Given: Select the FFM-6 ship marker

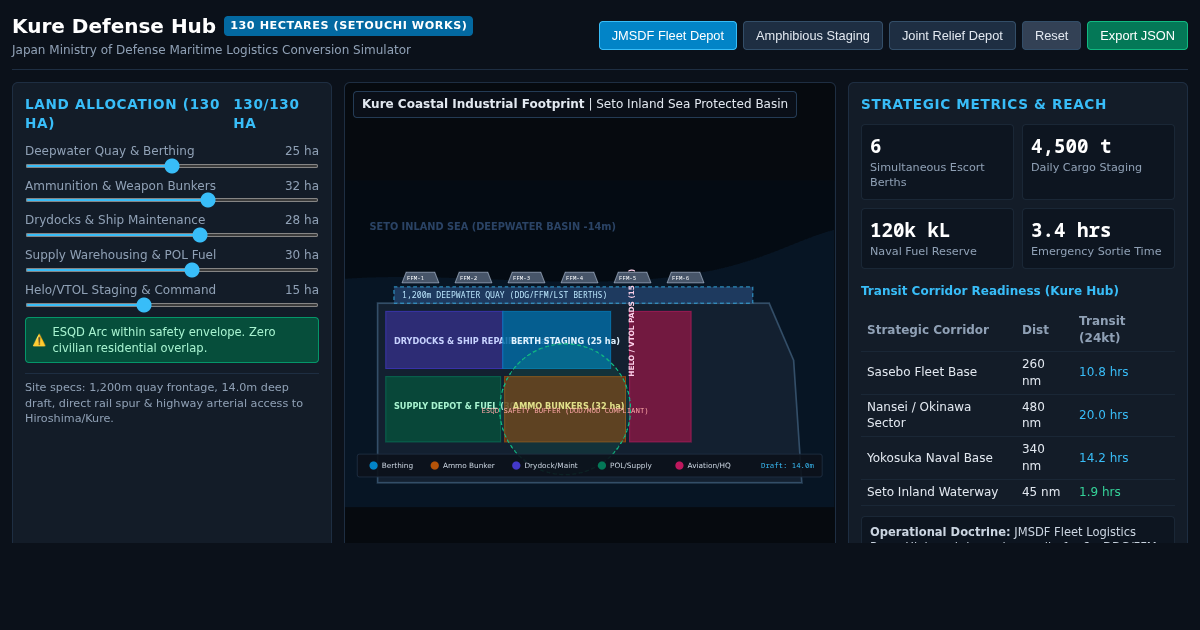Looking at the screenshot, I should [685, 278].
